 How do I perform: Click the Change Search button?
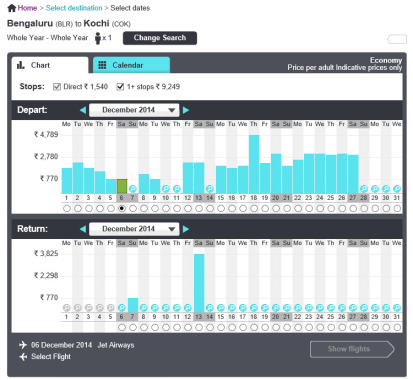pyautogui.click(x=160, y=38)
